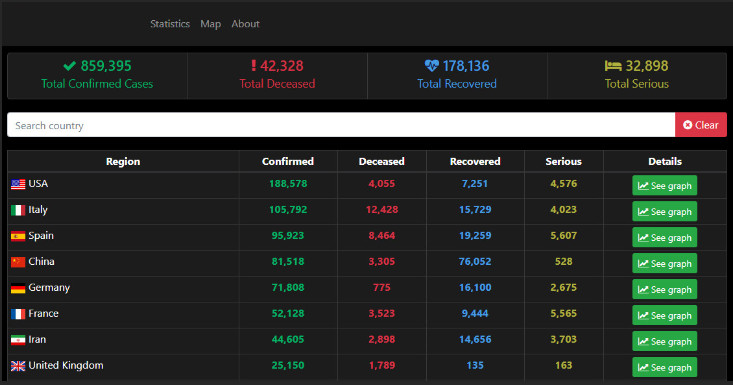Click United Kingdom recovered value 135
The width and height of the screenshot is (733, 385).
pyautogui.click(x=475, y=366)
